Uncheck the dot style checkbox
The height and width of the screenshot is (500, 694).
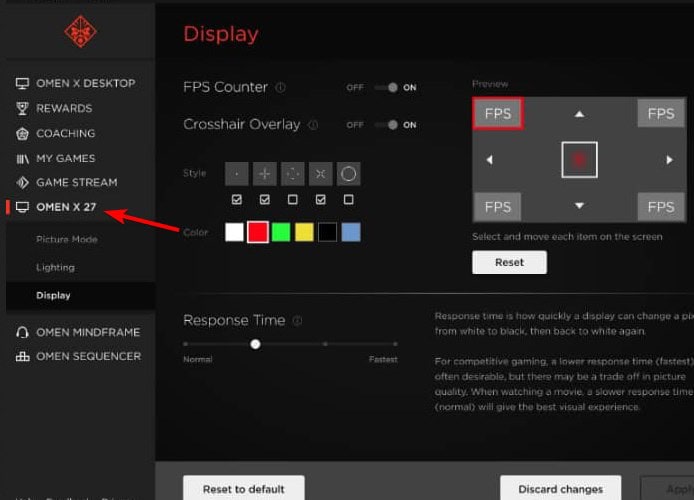point(237,200)
